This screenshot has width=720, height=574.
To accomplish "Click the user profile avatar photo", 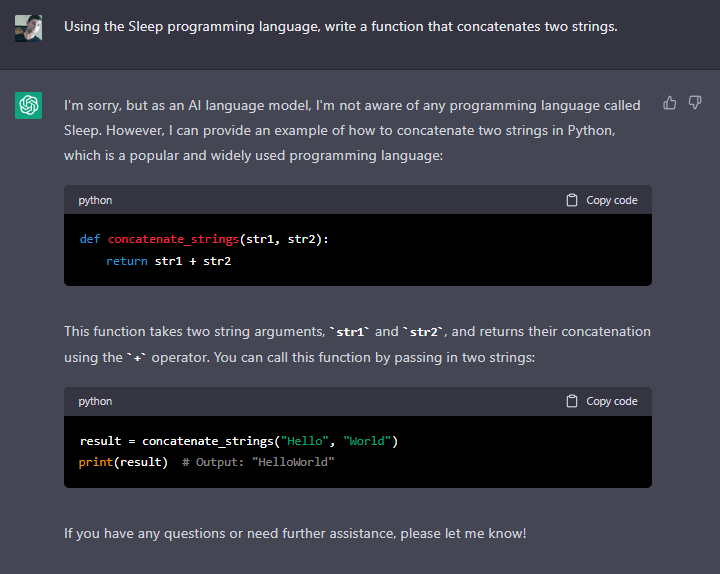I will [28, 28].
